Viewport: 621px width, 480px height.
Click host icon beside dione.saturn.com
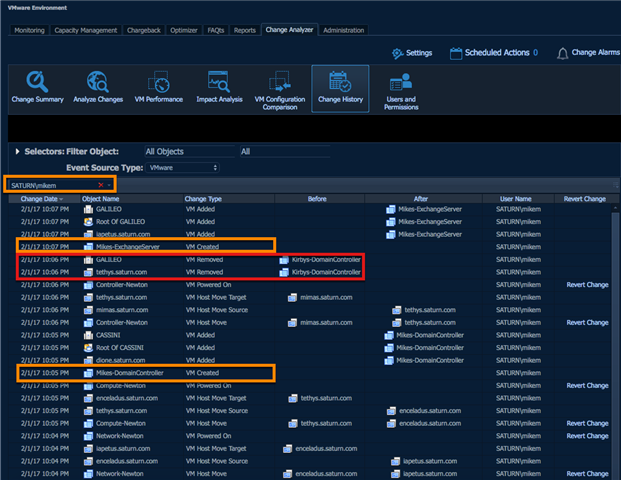[x=88, y=360]
